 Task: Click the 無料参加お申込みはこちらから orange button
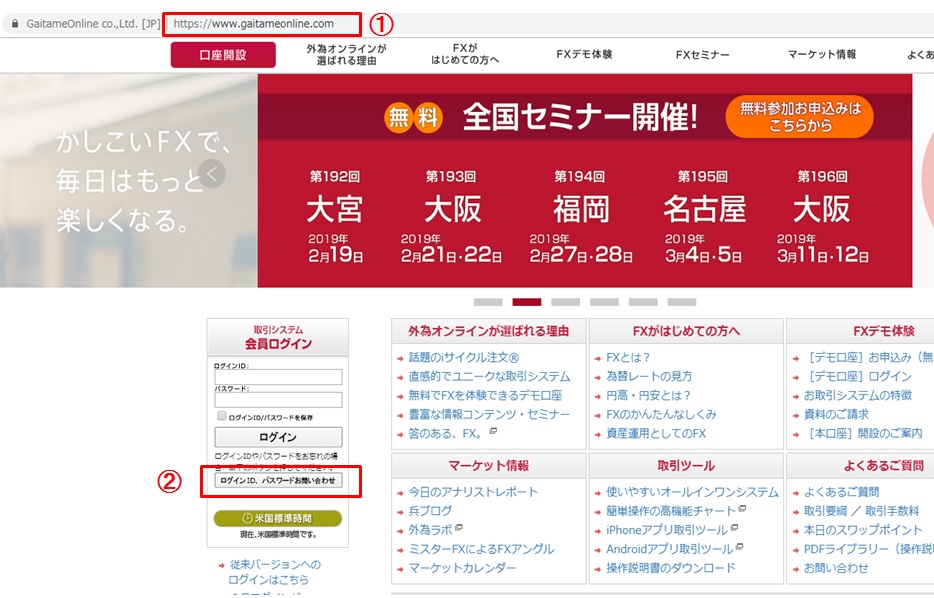(x=799, y=117)
